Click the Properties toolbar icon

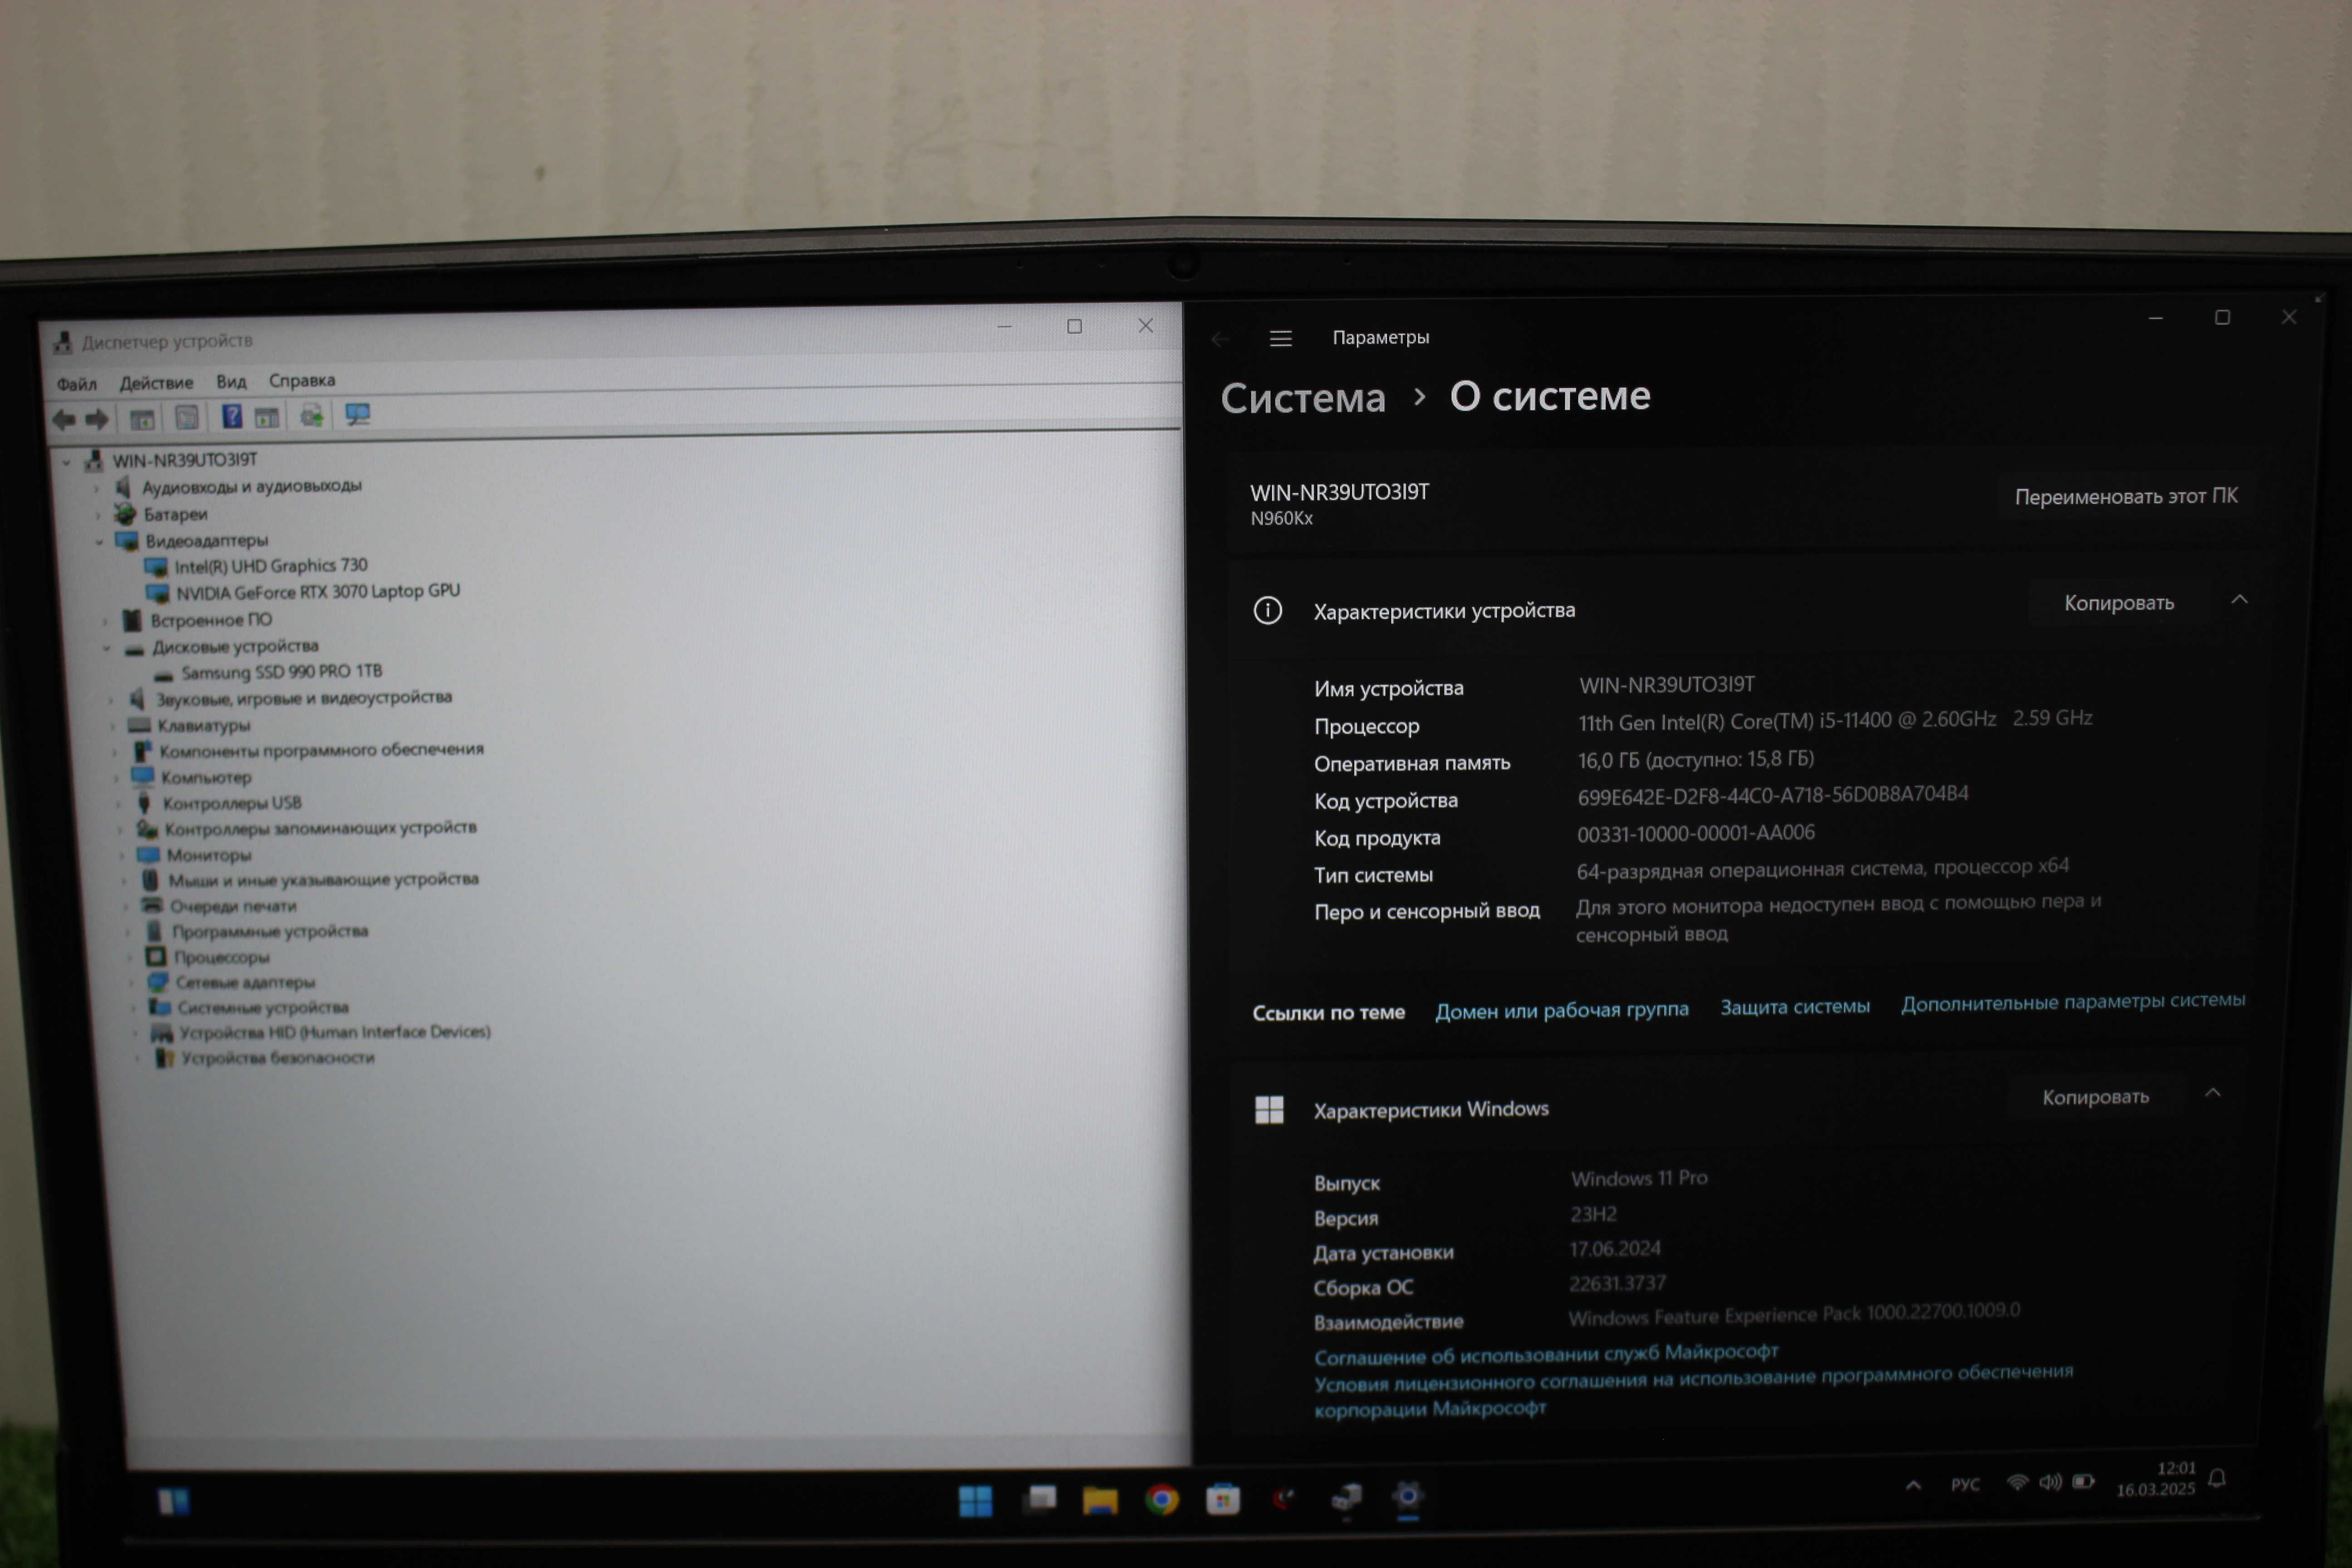coord(186,417)
